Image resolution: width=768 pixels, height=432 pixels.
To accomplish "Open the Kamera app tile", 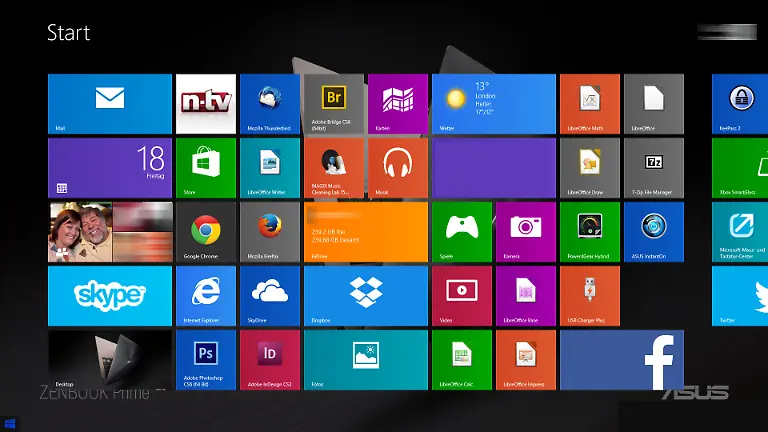I will (526, 231).
